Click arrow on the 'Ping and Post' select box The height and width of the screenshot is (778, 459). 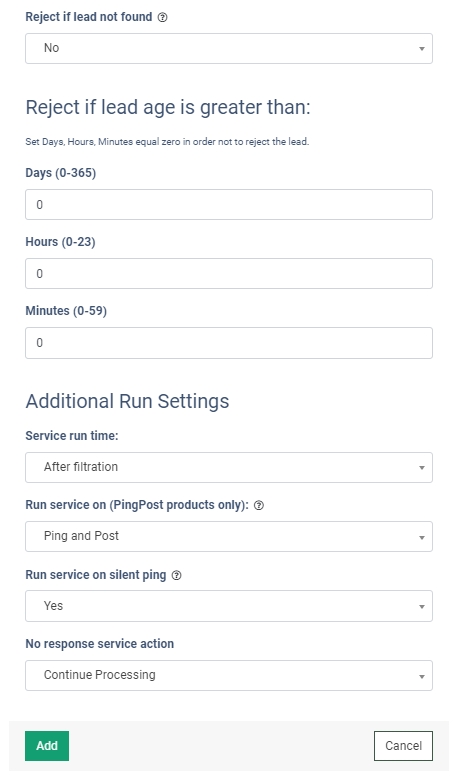(421, 537)
